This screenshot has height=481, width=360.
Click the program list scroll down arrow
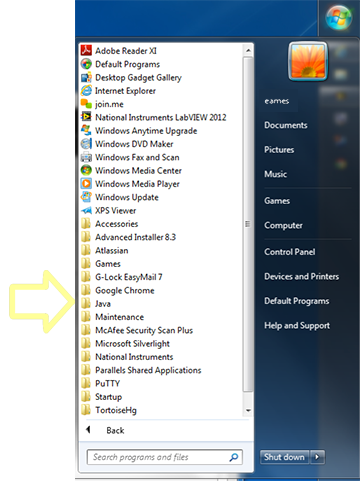248,410
